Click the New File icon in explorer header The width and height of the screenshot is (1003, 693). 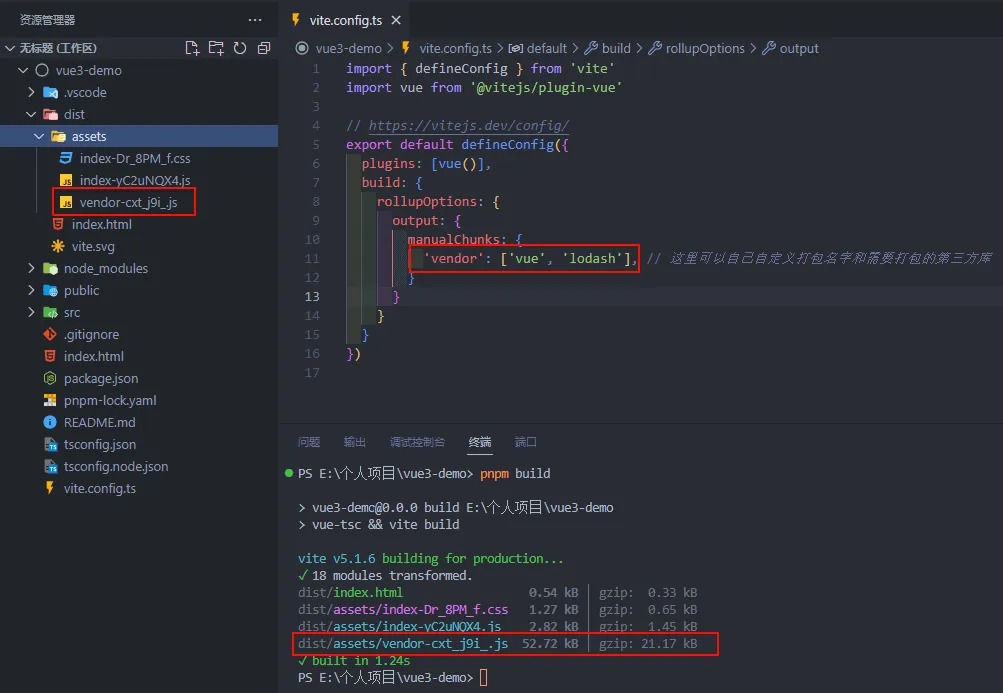pos(192,48)
